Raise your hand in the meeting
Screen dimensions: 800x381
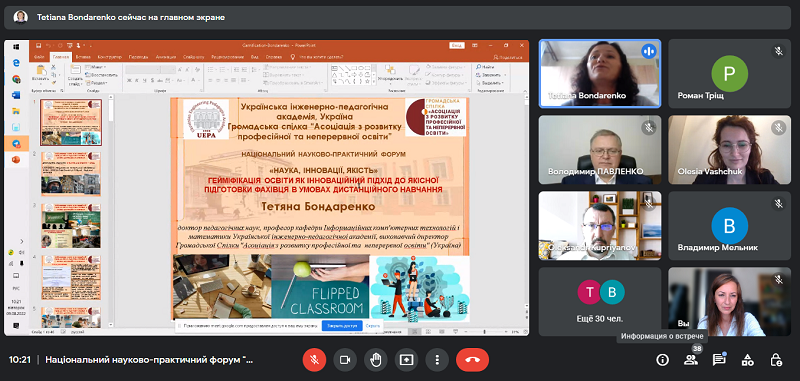[376, 360]
